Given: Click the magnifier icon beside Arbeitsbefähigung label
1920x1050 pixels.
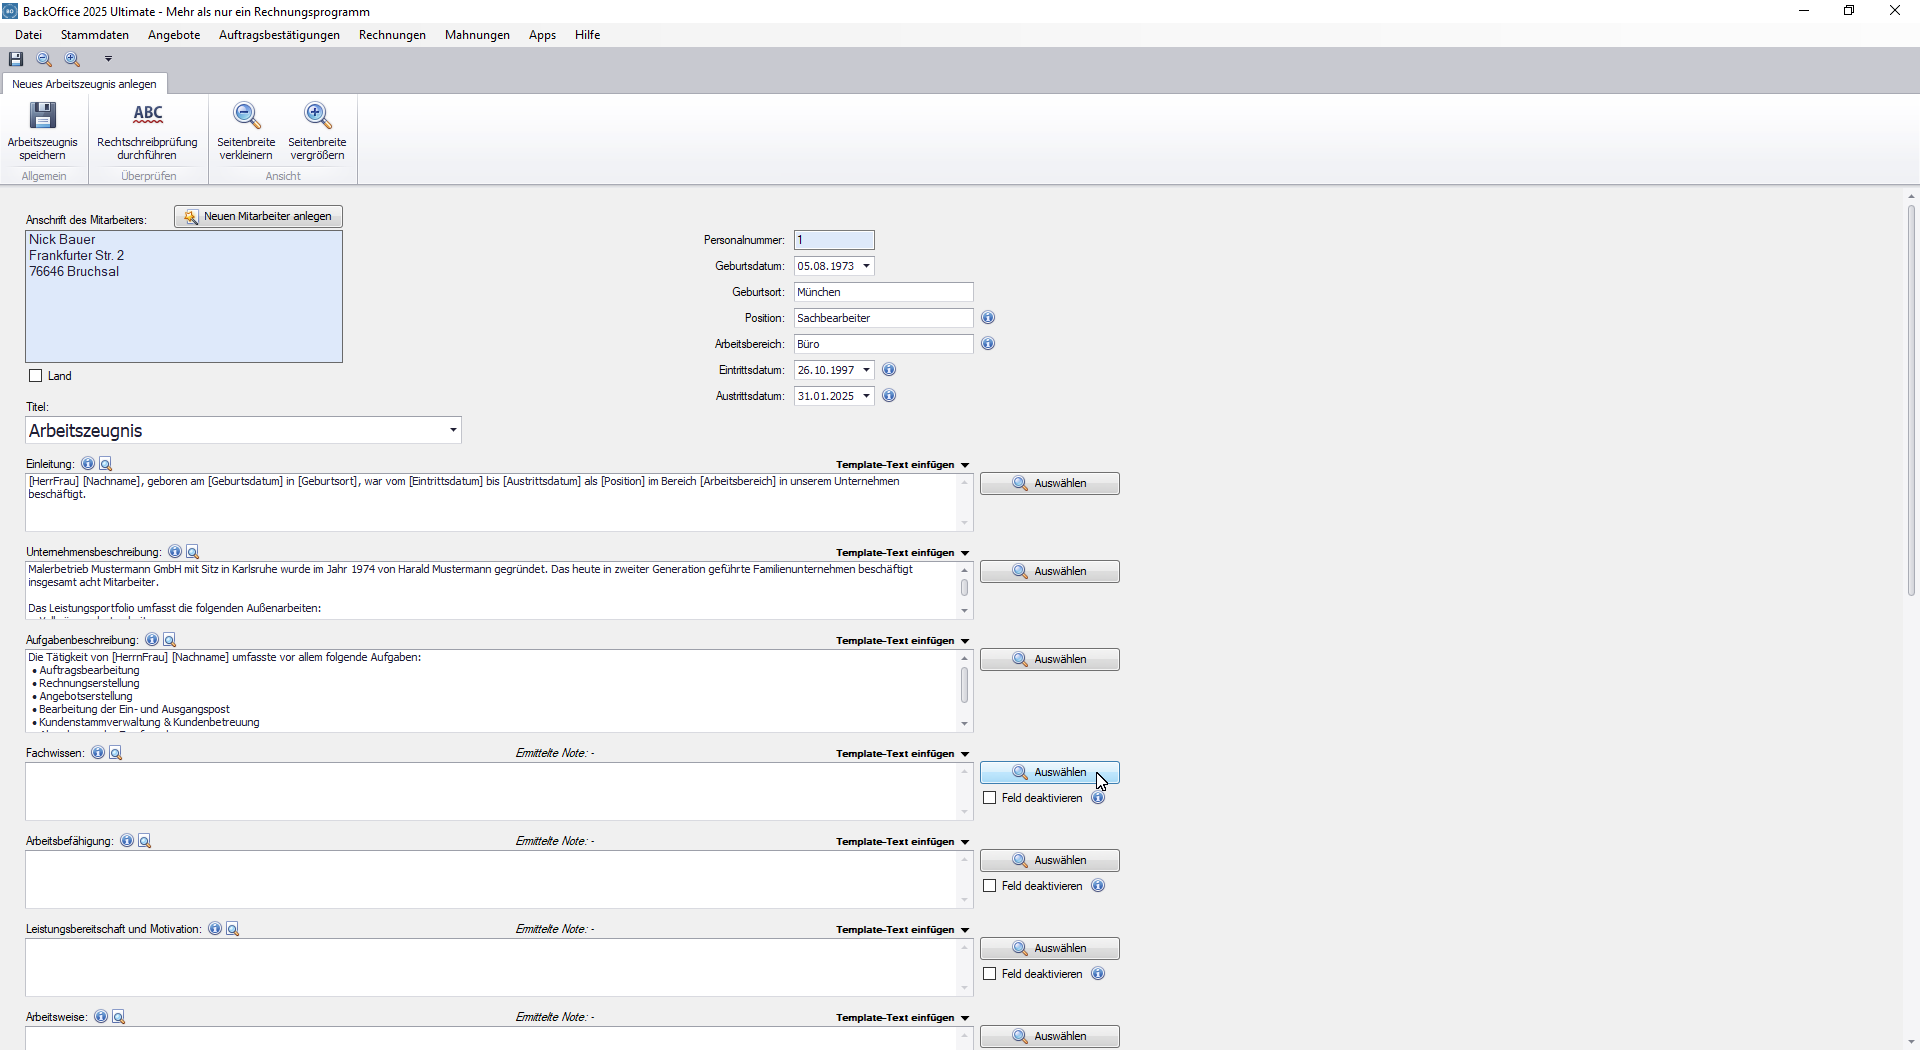Looking at the screenshot, I should click(145, 841).
